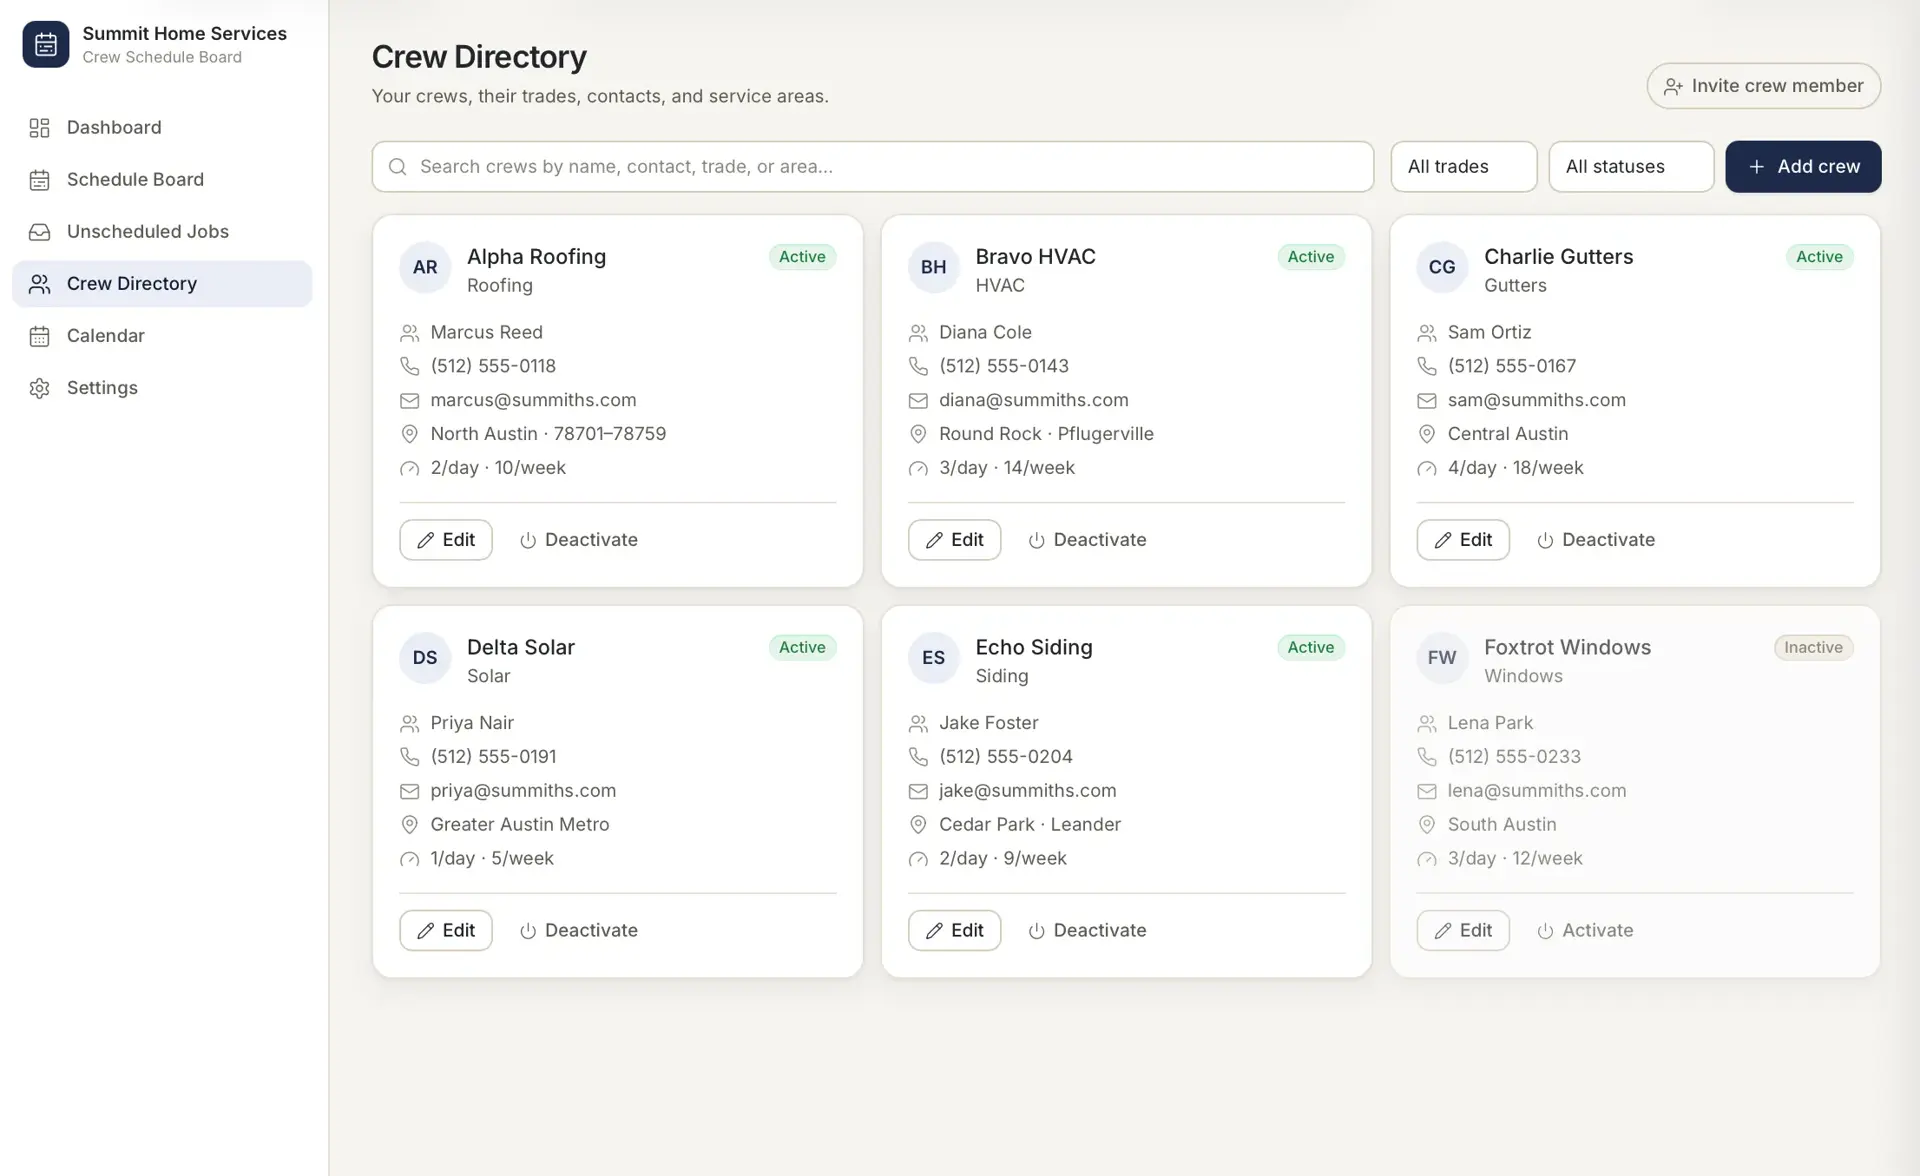Click the search magnifier icon
The image size is (1920, 1176).
point(397,166)
